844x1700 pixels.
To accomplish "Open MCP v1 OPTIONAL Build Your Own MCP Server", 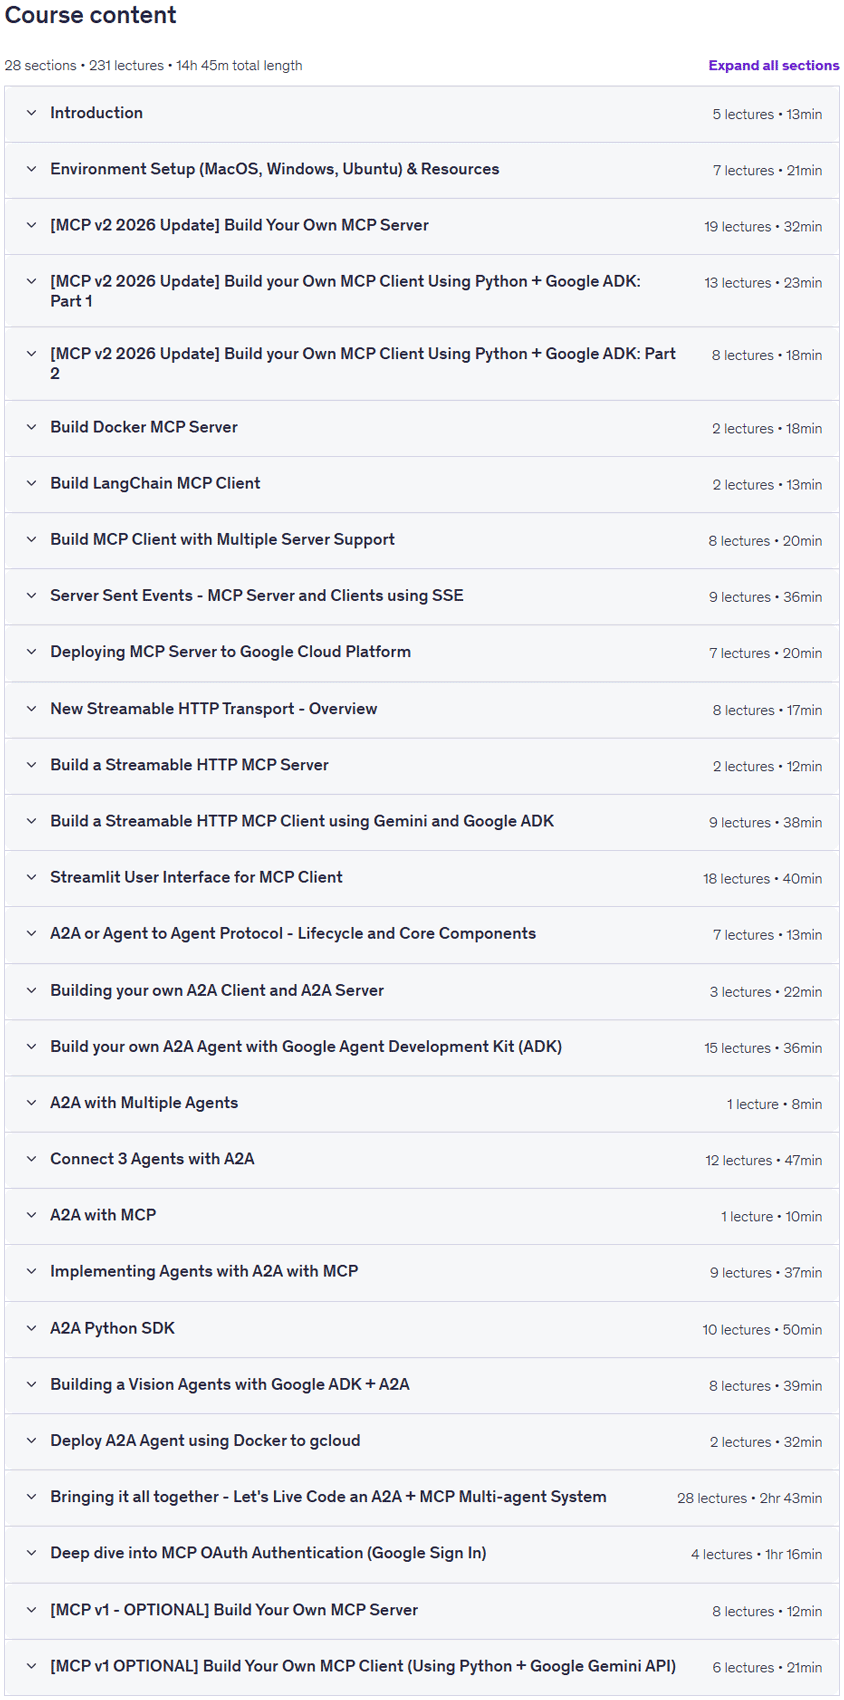I will [421, 1610].
